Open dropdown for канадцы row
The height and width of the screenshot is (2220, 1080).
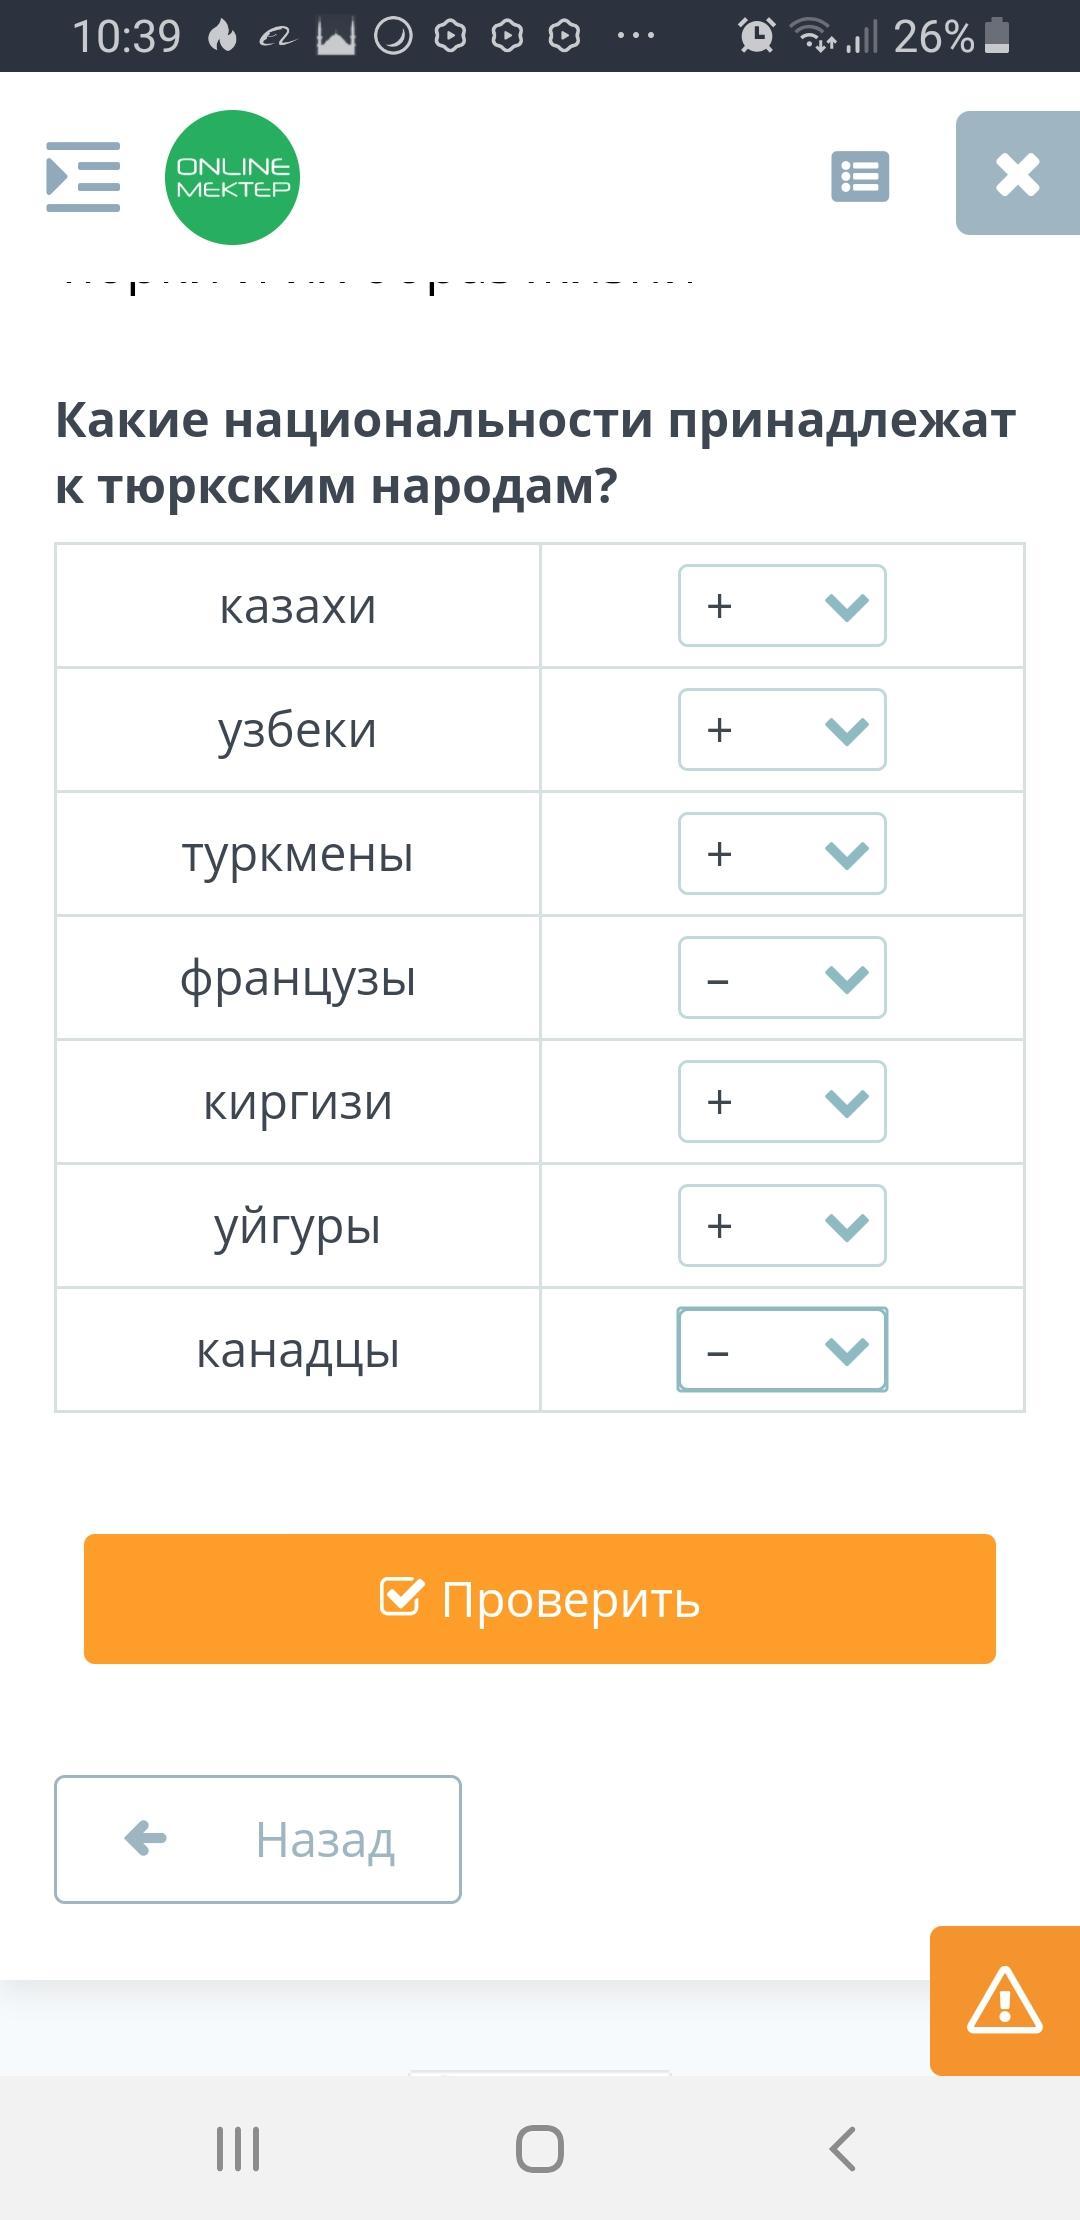click(x=782, y=1350)
